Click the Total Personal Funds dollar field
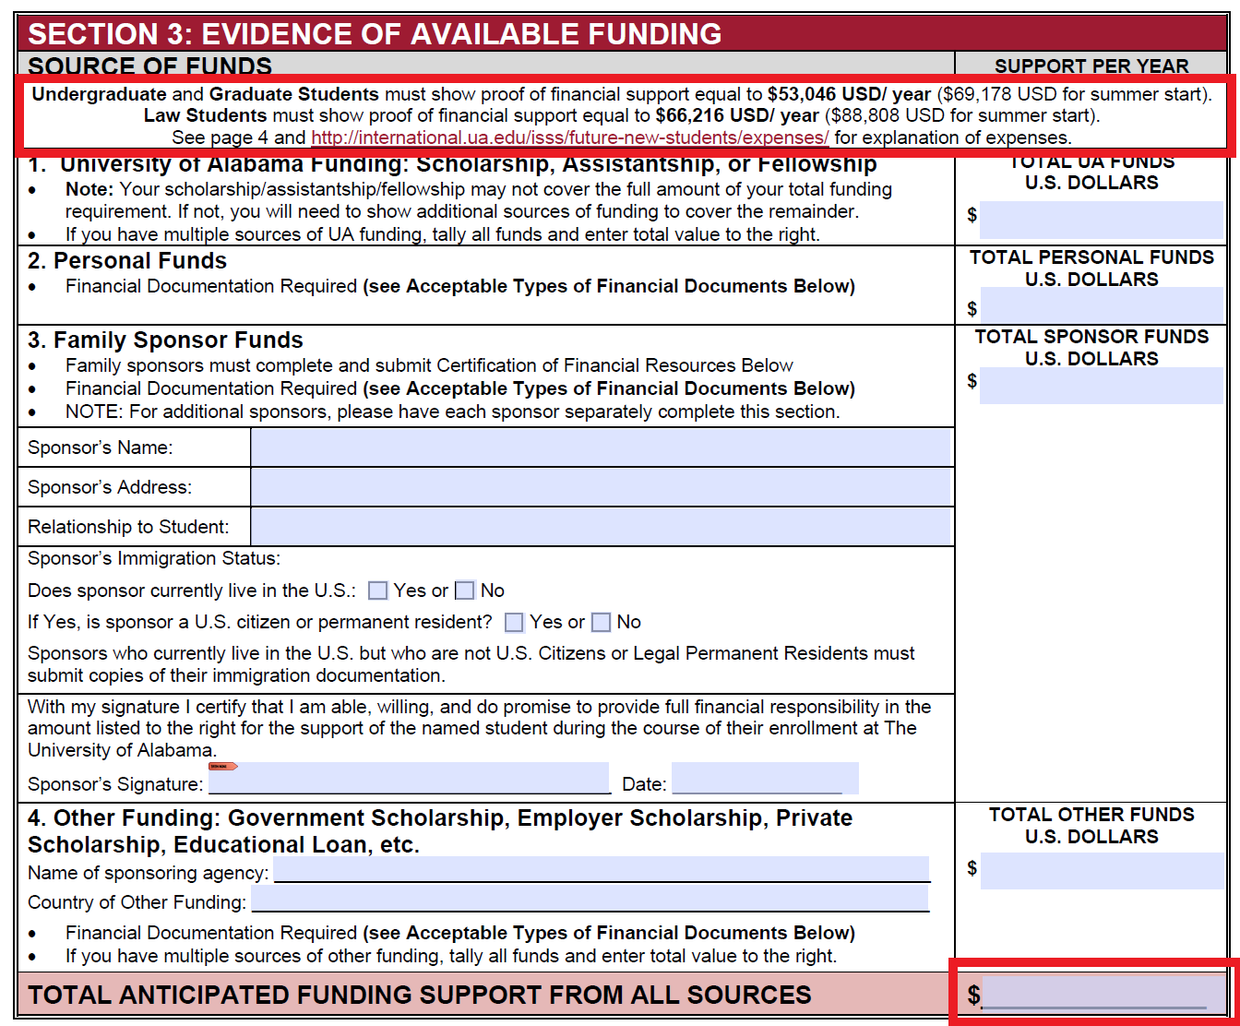This screenshot has width=1240, height=1026. coord(1101,306)
